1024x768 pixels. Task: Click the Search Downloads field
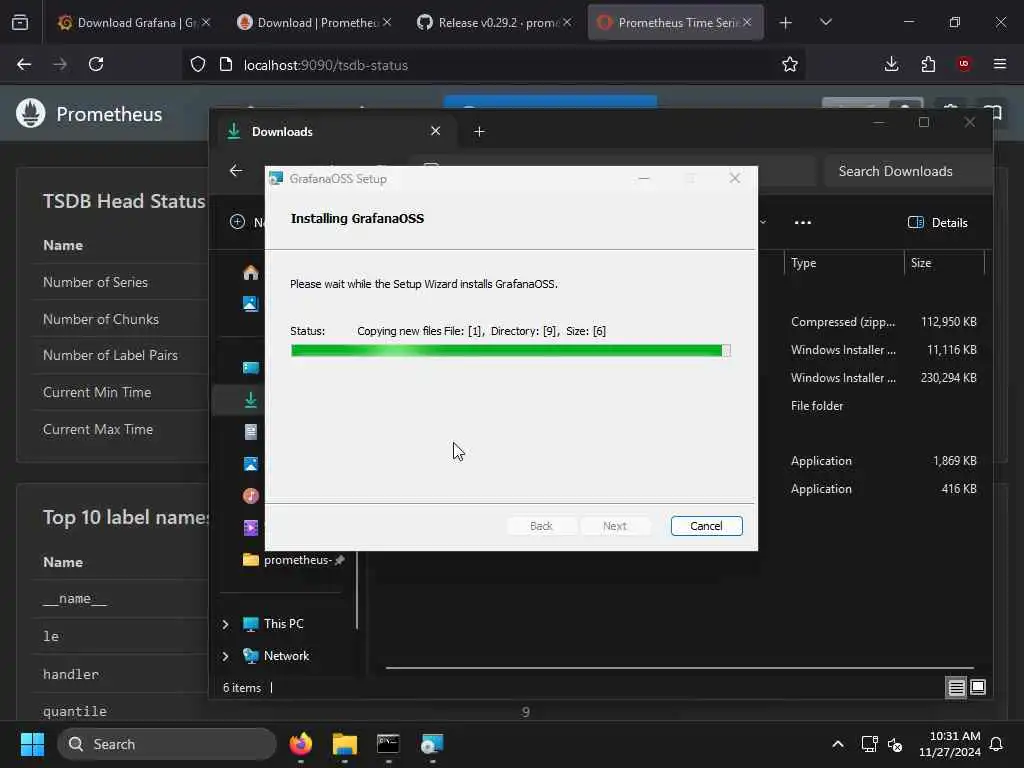908,171
